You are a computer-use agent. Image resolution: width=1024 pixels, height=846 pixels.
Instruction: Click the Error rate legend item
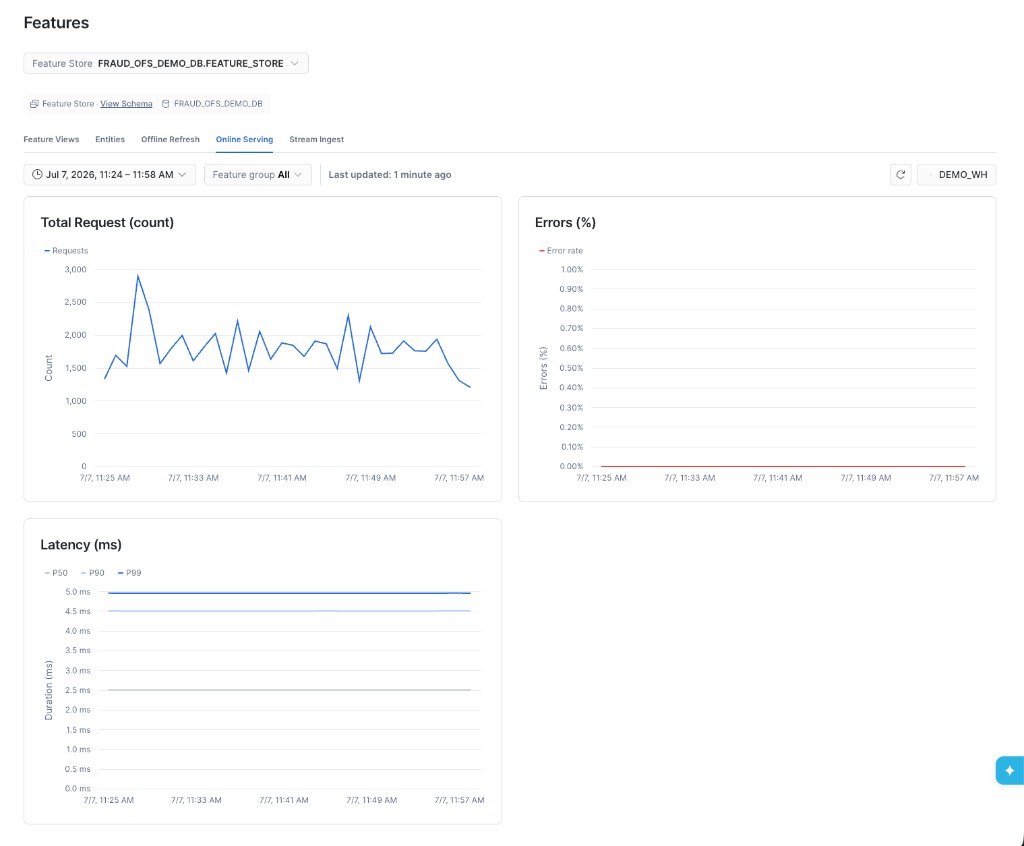[x=561, y=251]
